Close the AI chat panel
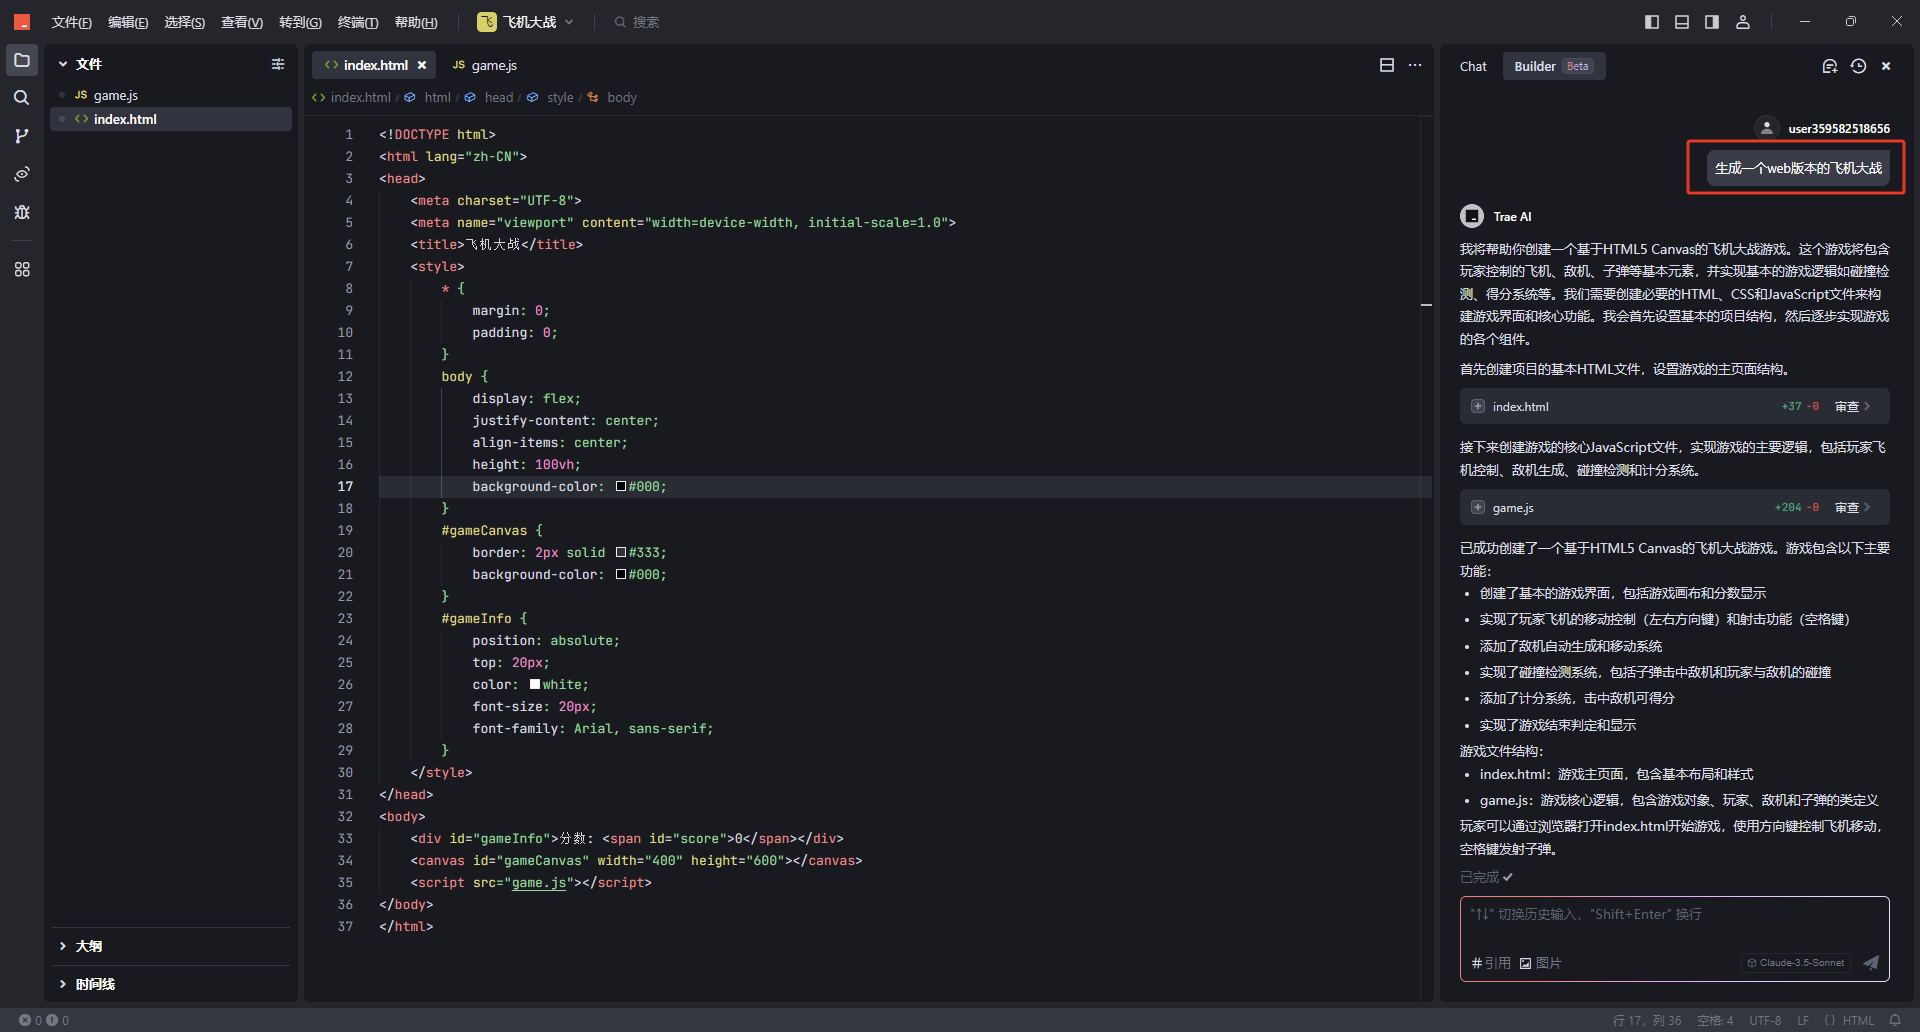The width and height of the screenshot is (1920, 1032). pyautogui.click(x=1886, y=66)
